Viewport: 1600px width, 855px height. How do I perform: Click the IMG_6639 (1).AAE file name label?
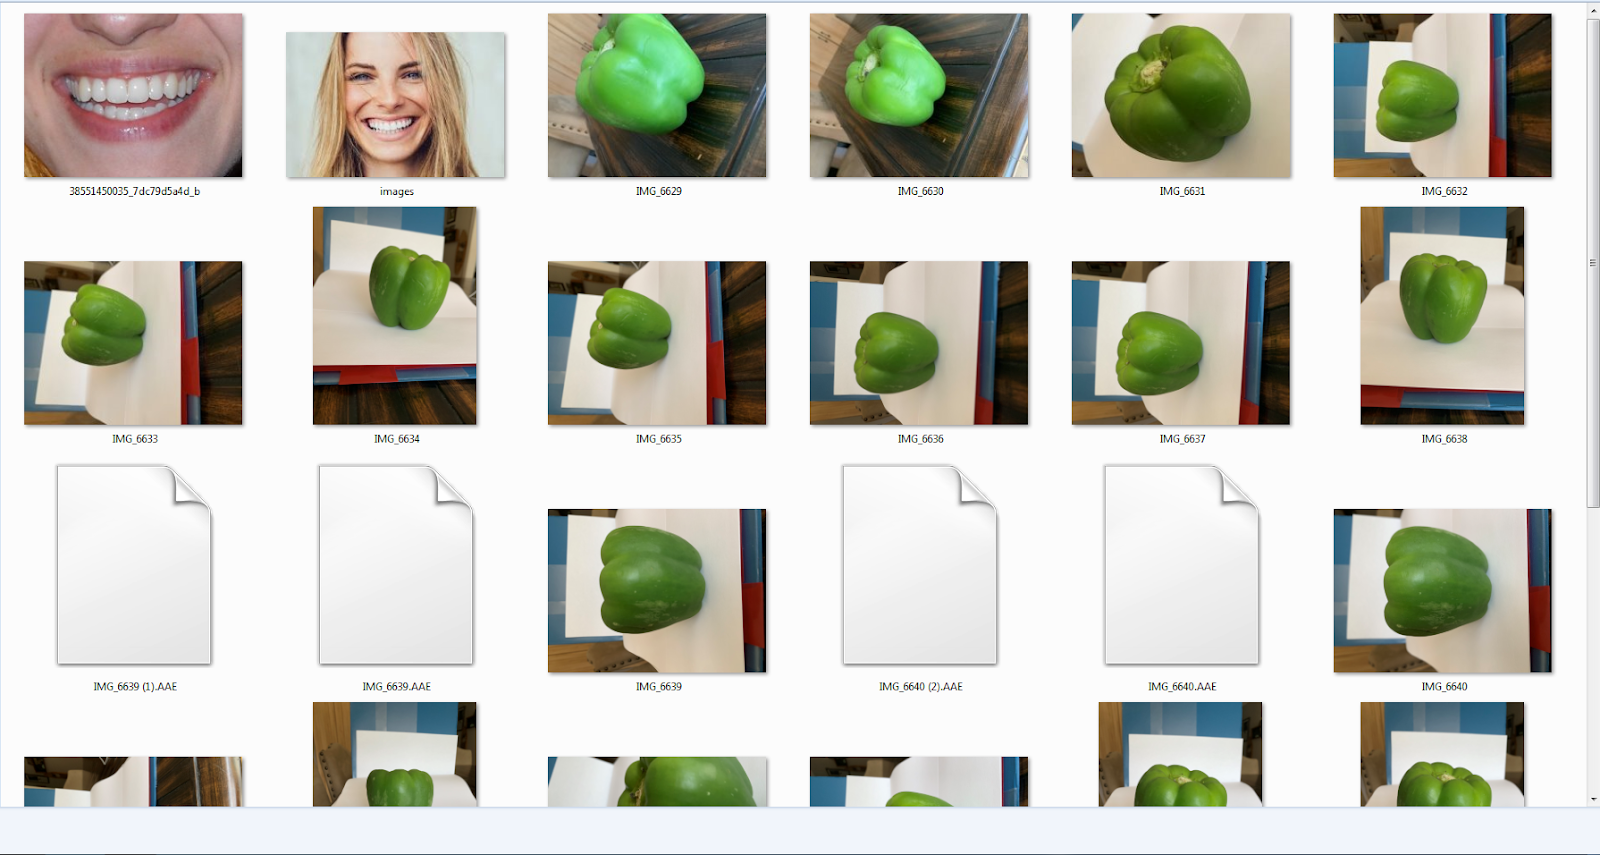[135, 687]
